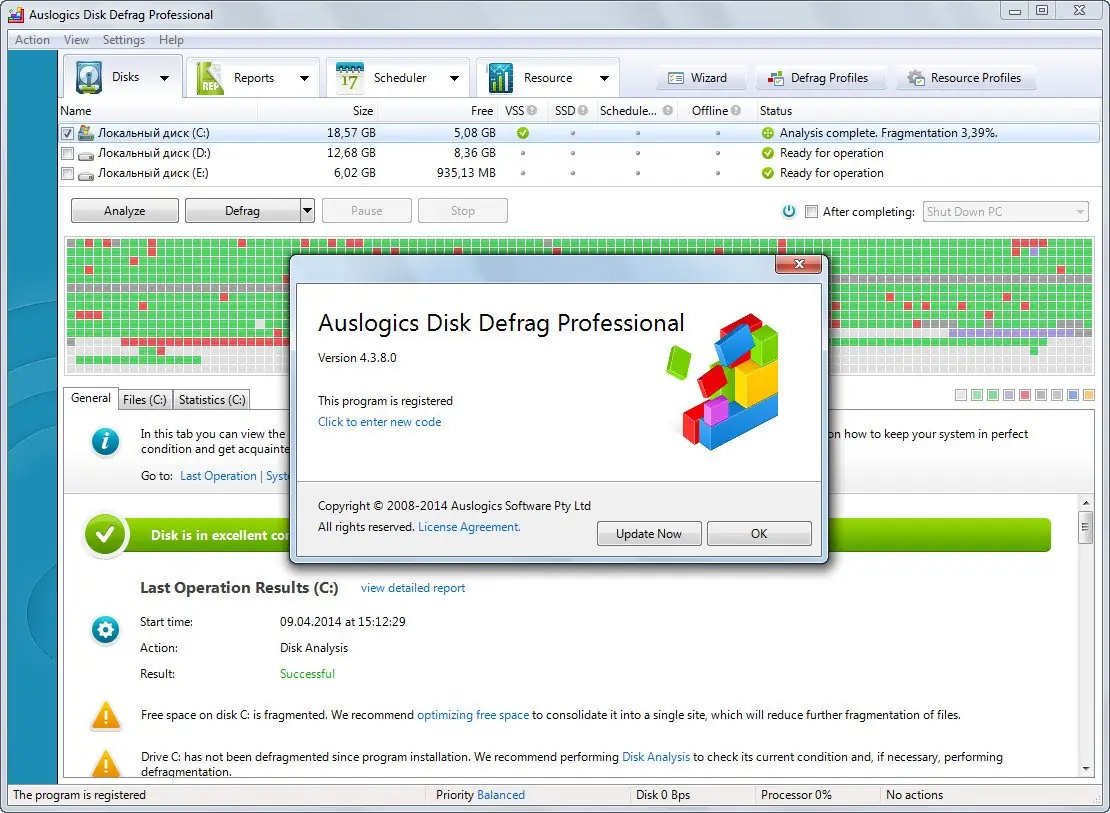
Task: Click the red legend color swatch
Action: [x=1025, y=395]
